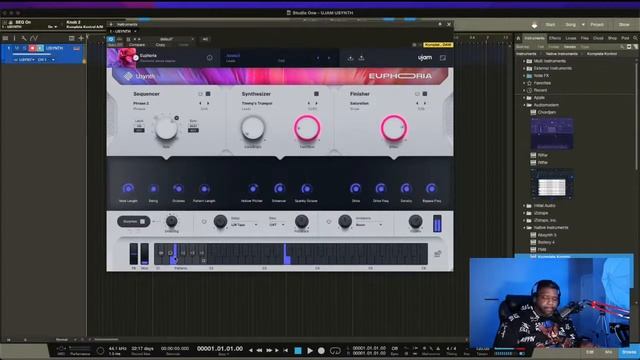
Task: Pin the Instruments plugin window
Action: pos(440,24)
